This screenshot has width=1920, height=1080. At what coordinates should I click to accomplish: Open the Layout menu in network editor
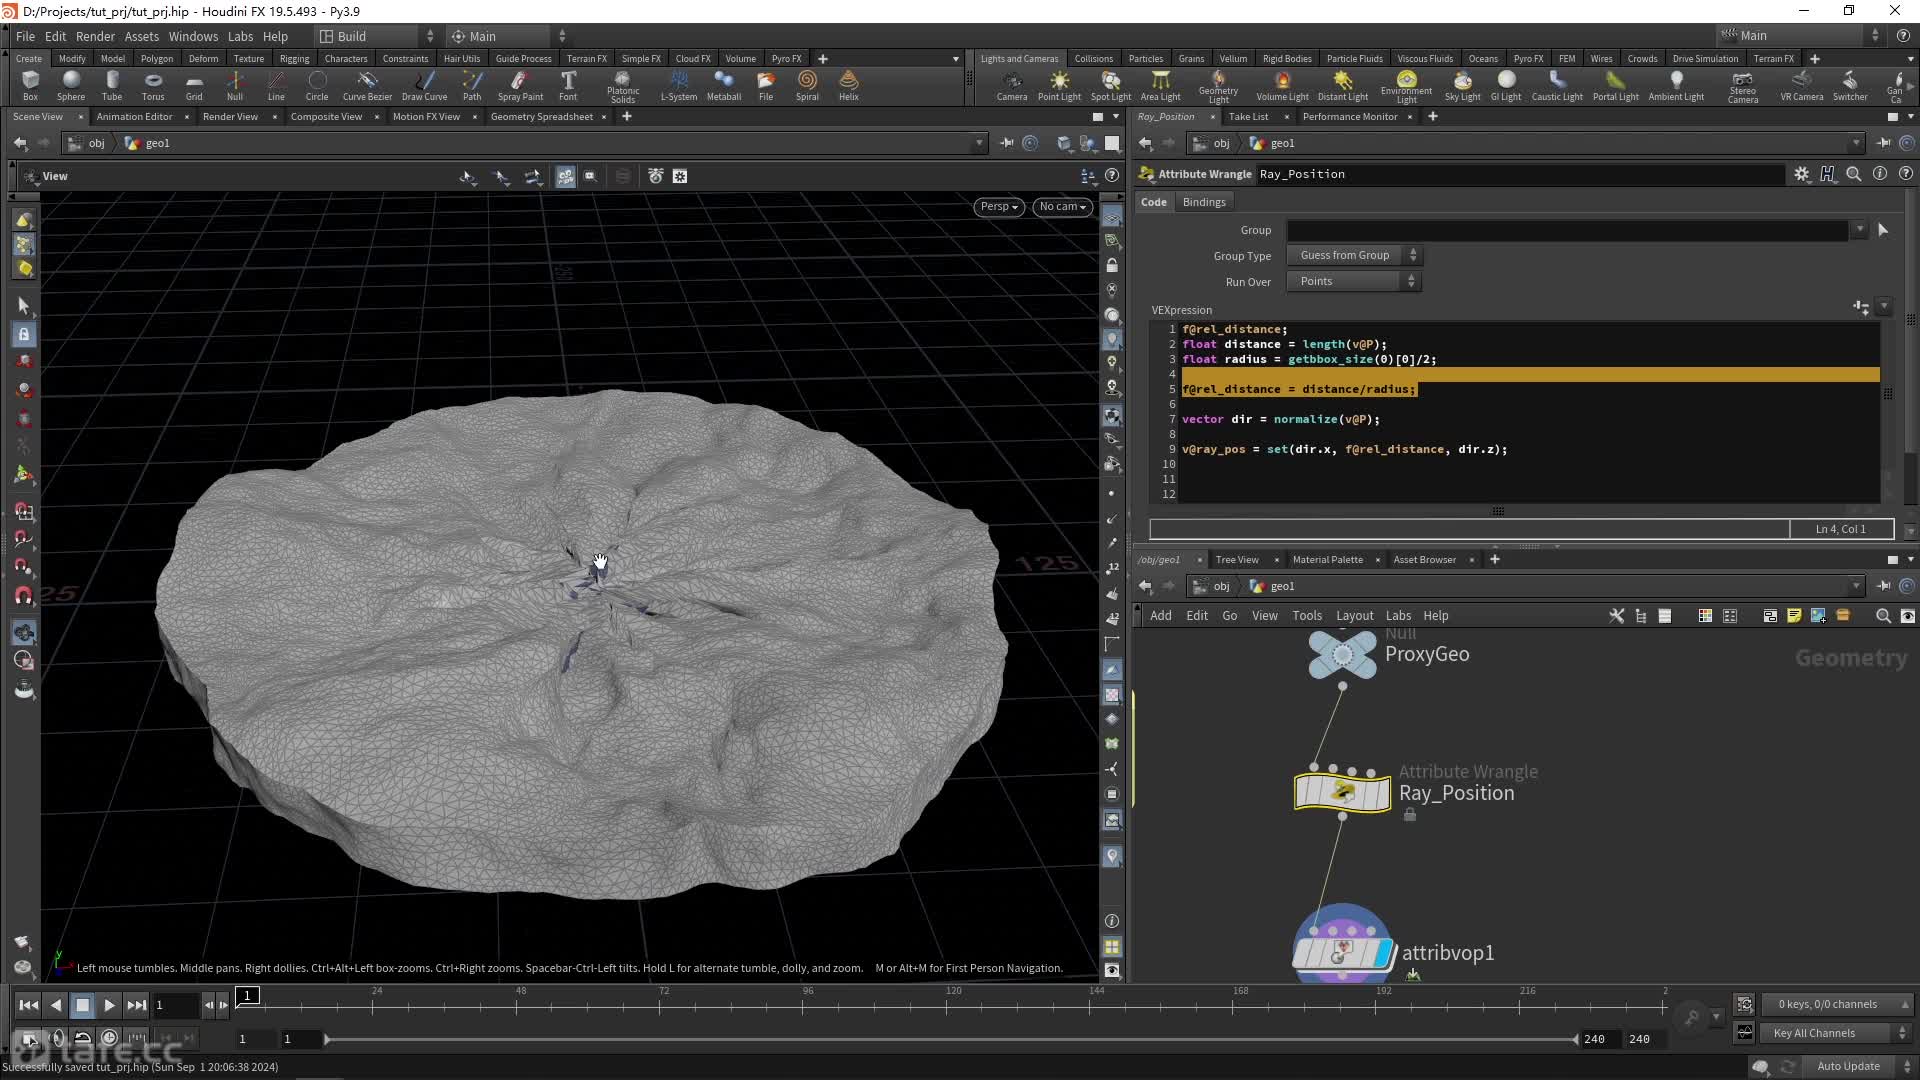pos(1354,616)
